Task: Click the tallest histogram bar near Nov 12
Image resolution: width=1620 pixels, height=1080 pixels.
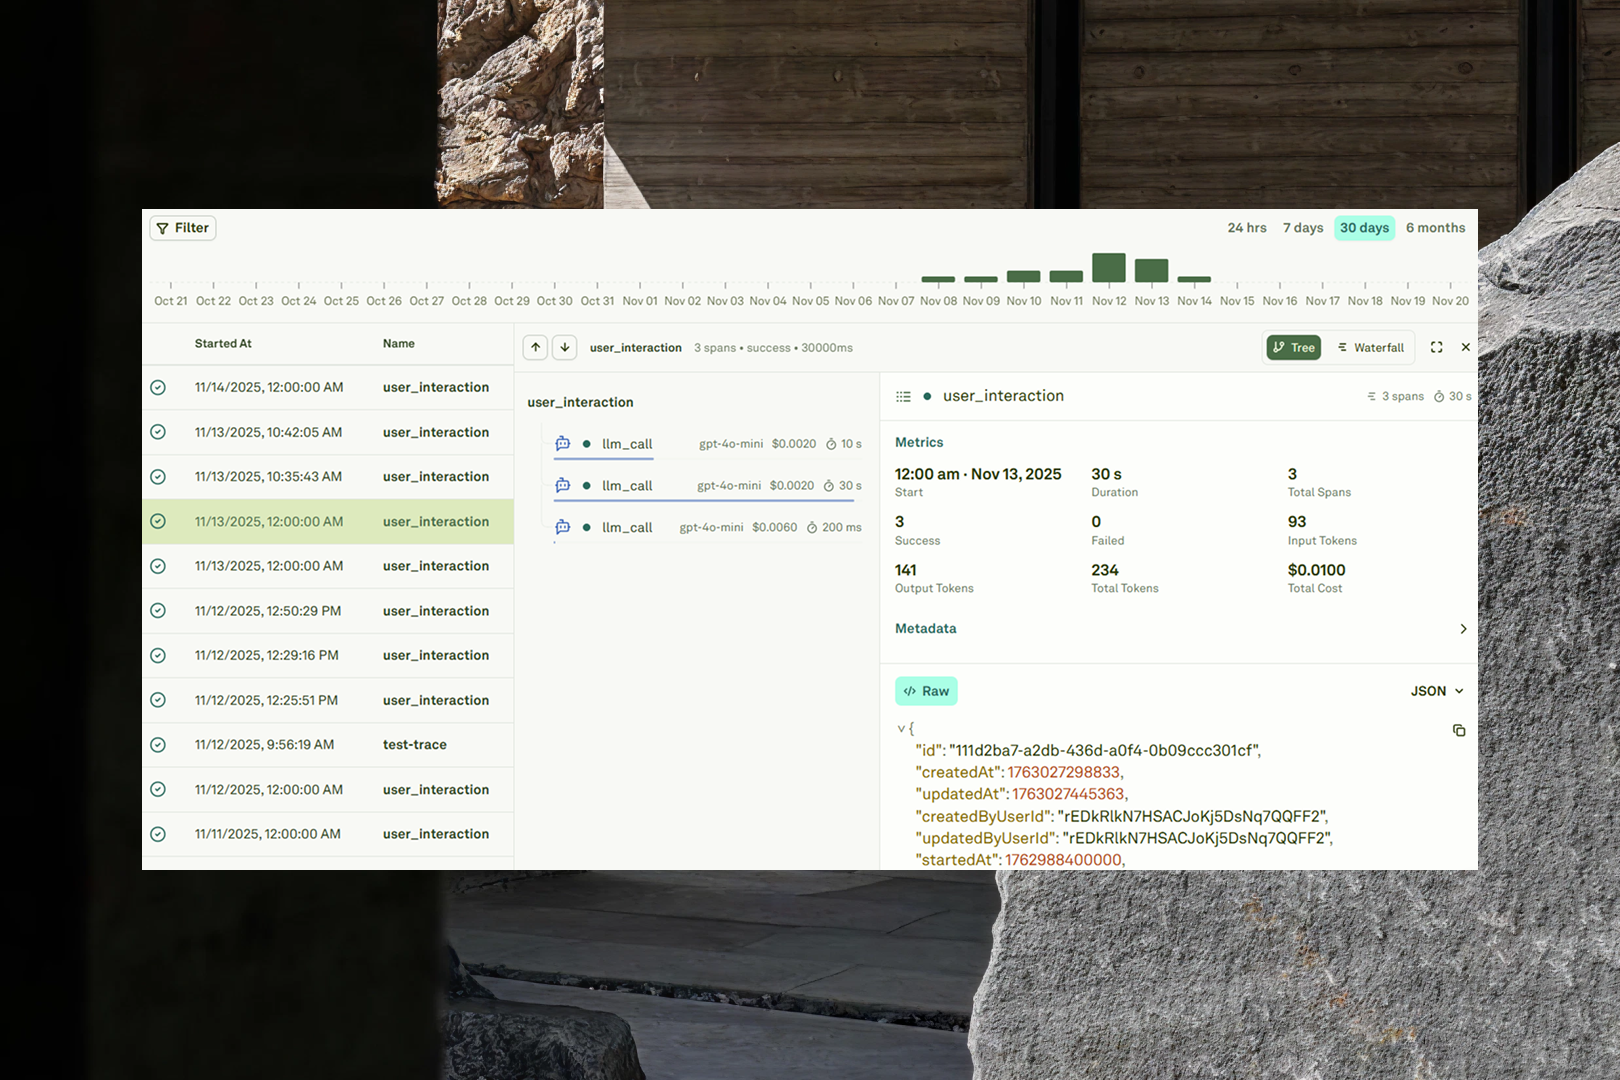Action: tap(1109, 266)
